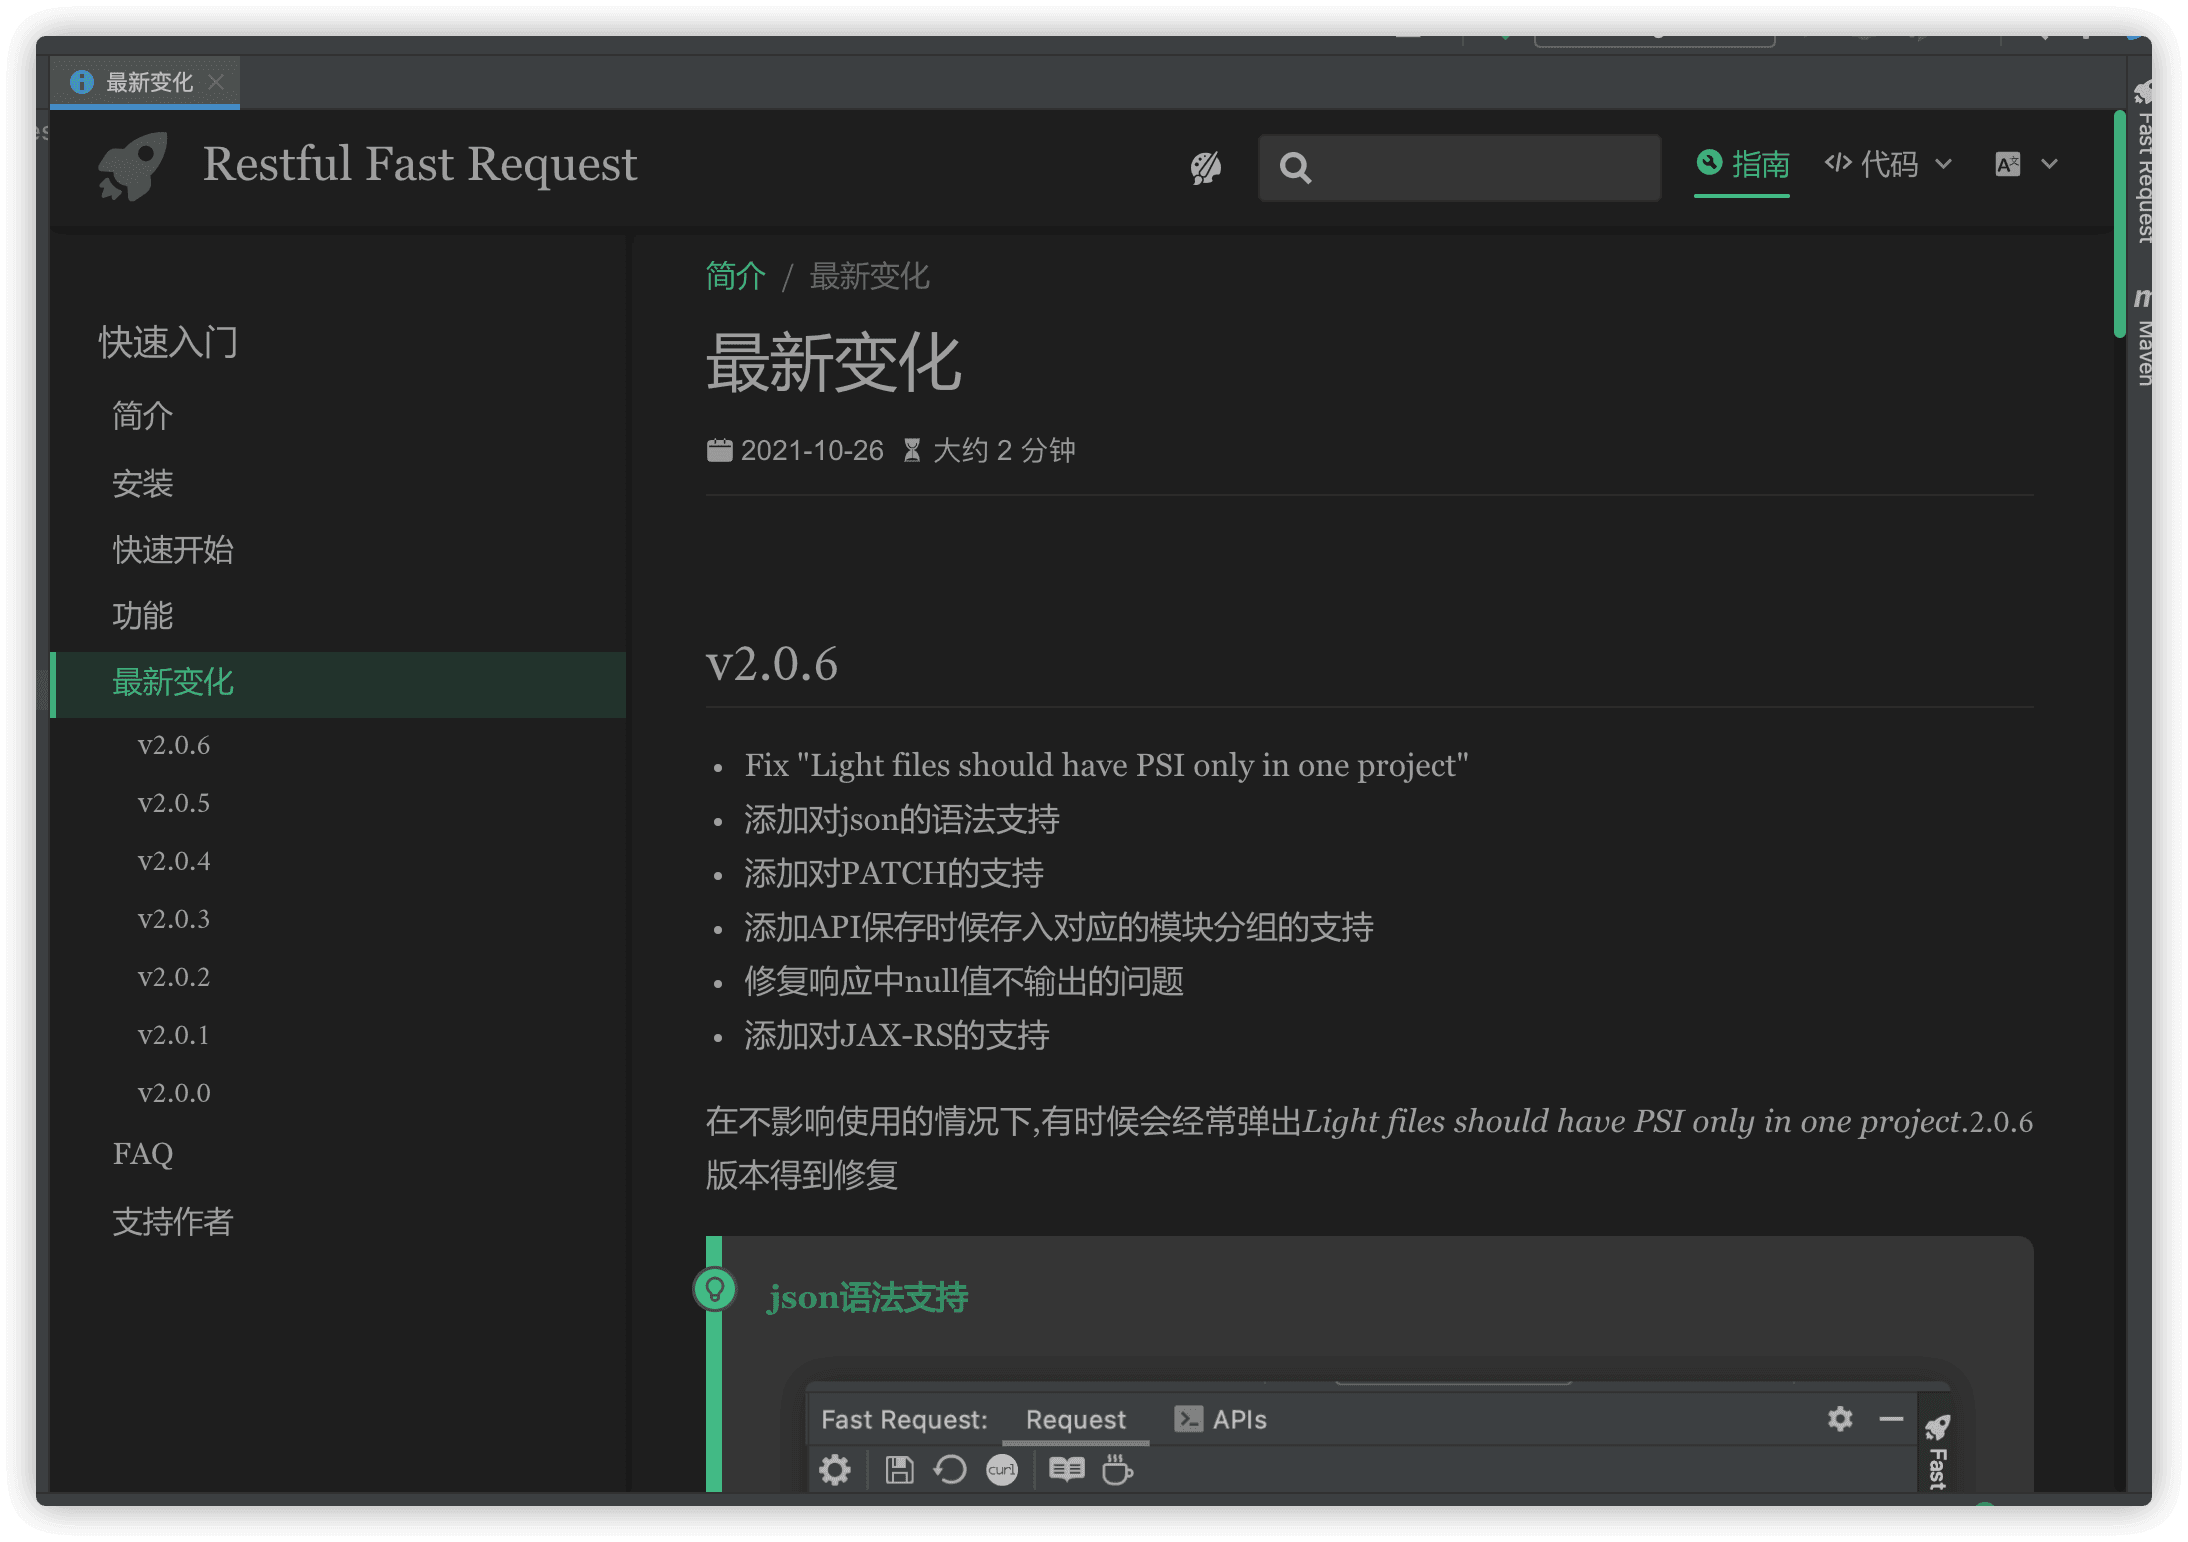The image size is (2188, 1542).
Task: Go to 快速开始 in the sidebar
Action: pos(172,550)
